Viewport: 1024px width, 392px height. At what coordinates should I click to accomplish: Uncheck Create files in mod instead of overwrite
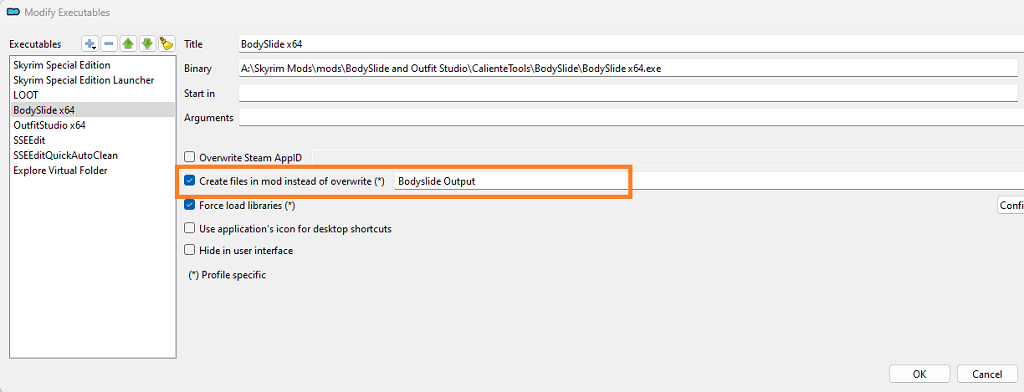click(x=189, y=181)
